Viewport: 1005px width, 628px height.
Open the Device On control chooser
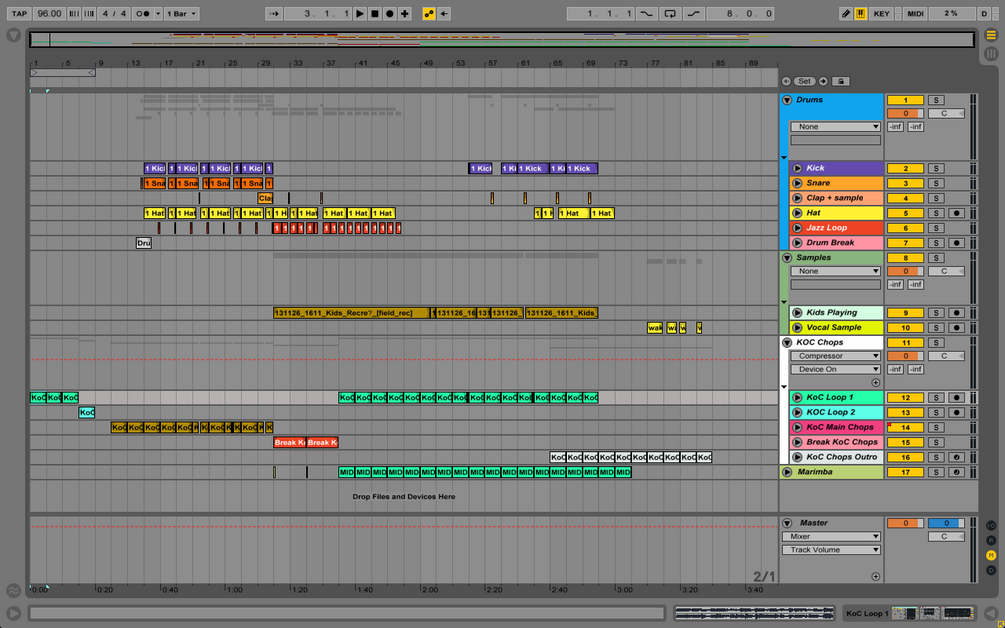835,370
